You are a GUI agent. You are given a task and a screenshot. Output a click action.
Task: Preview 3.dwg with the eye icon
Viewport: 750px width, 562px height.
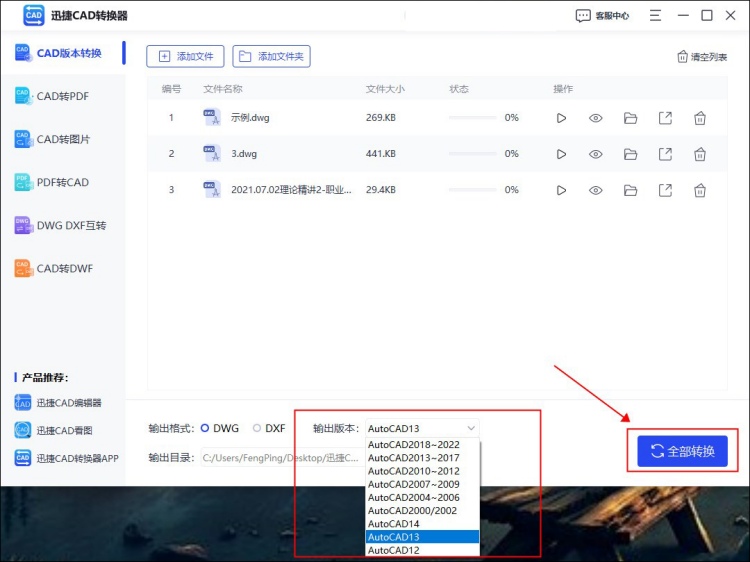pyautogui.click(x=596, y=154)
